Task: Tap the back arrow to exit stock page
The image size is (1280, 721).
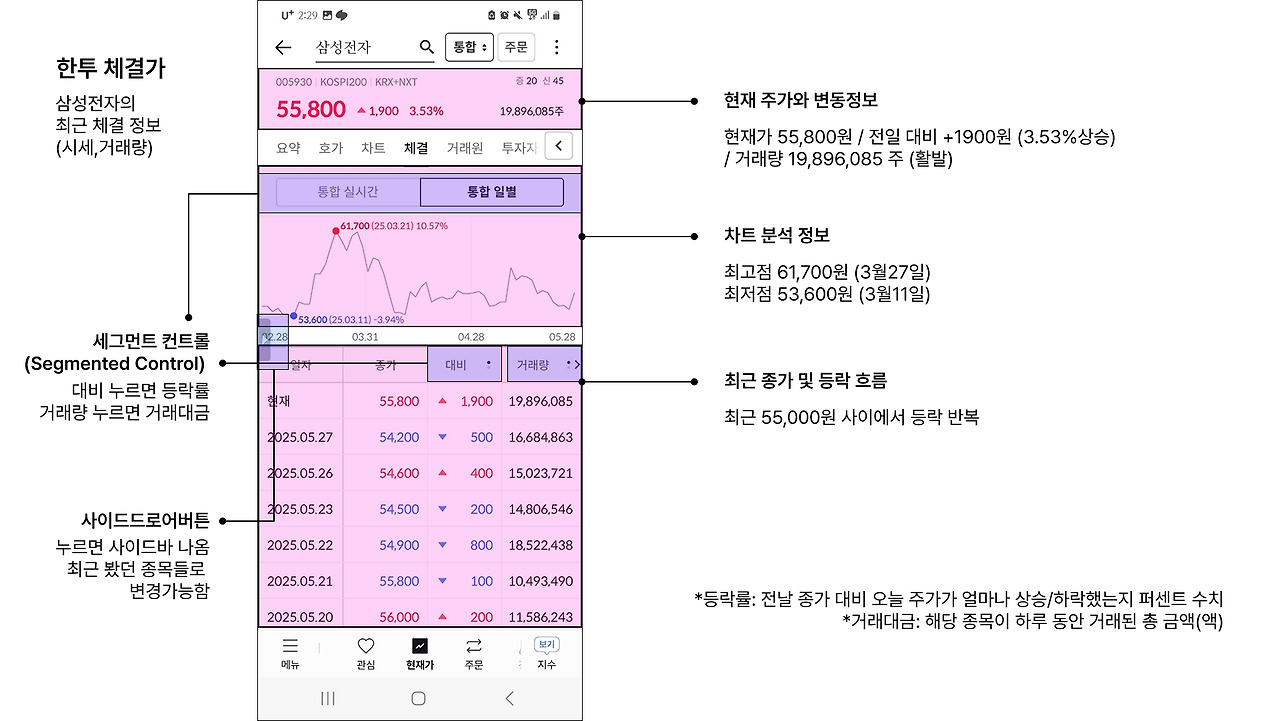Action: (x=283, y=46)
